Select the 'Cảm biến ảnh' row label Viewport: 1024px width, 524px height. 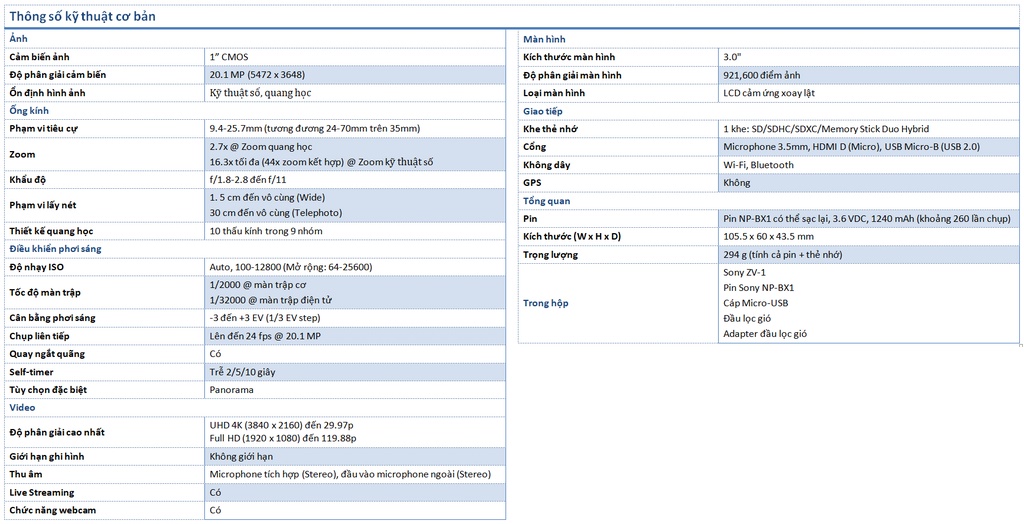tap(40, 57)
